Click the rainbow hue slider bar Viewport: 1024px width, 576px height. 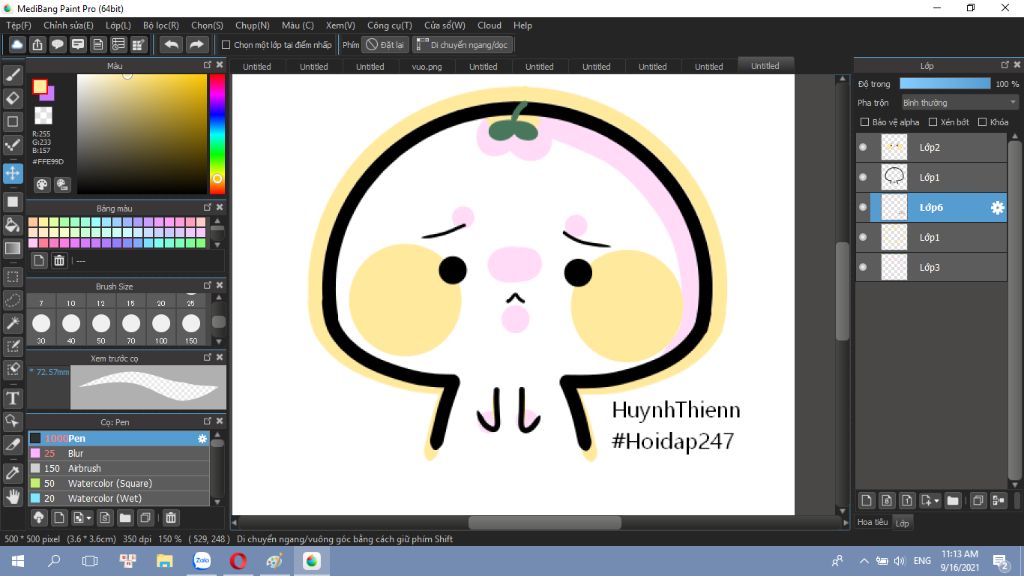(x=217, y=134)
